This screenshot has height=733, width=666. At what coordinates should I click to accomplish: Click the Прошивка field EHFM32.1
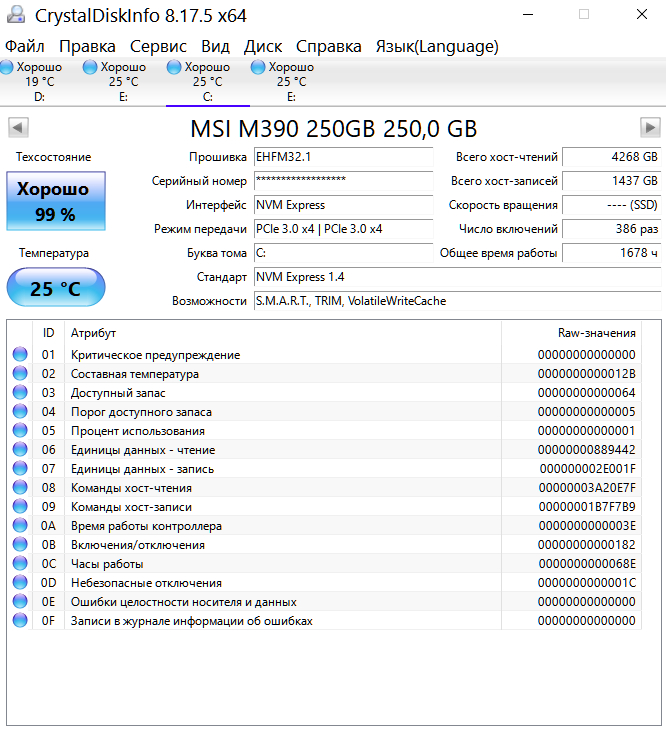coord(344,157)
